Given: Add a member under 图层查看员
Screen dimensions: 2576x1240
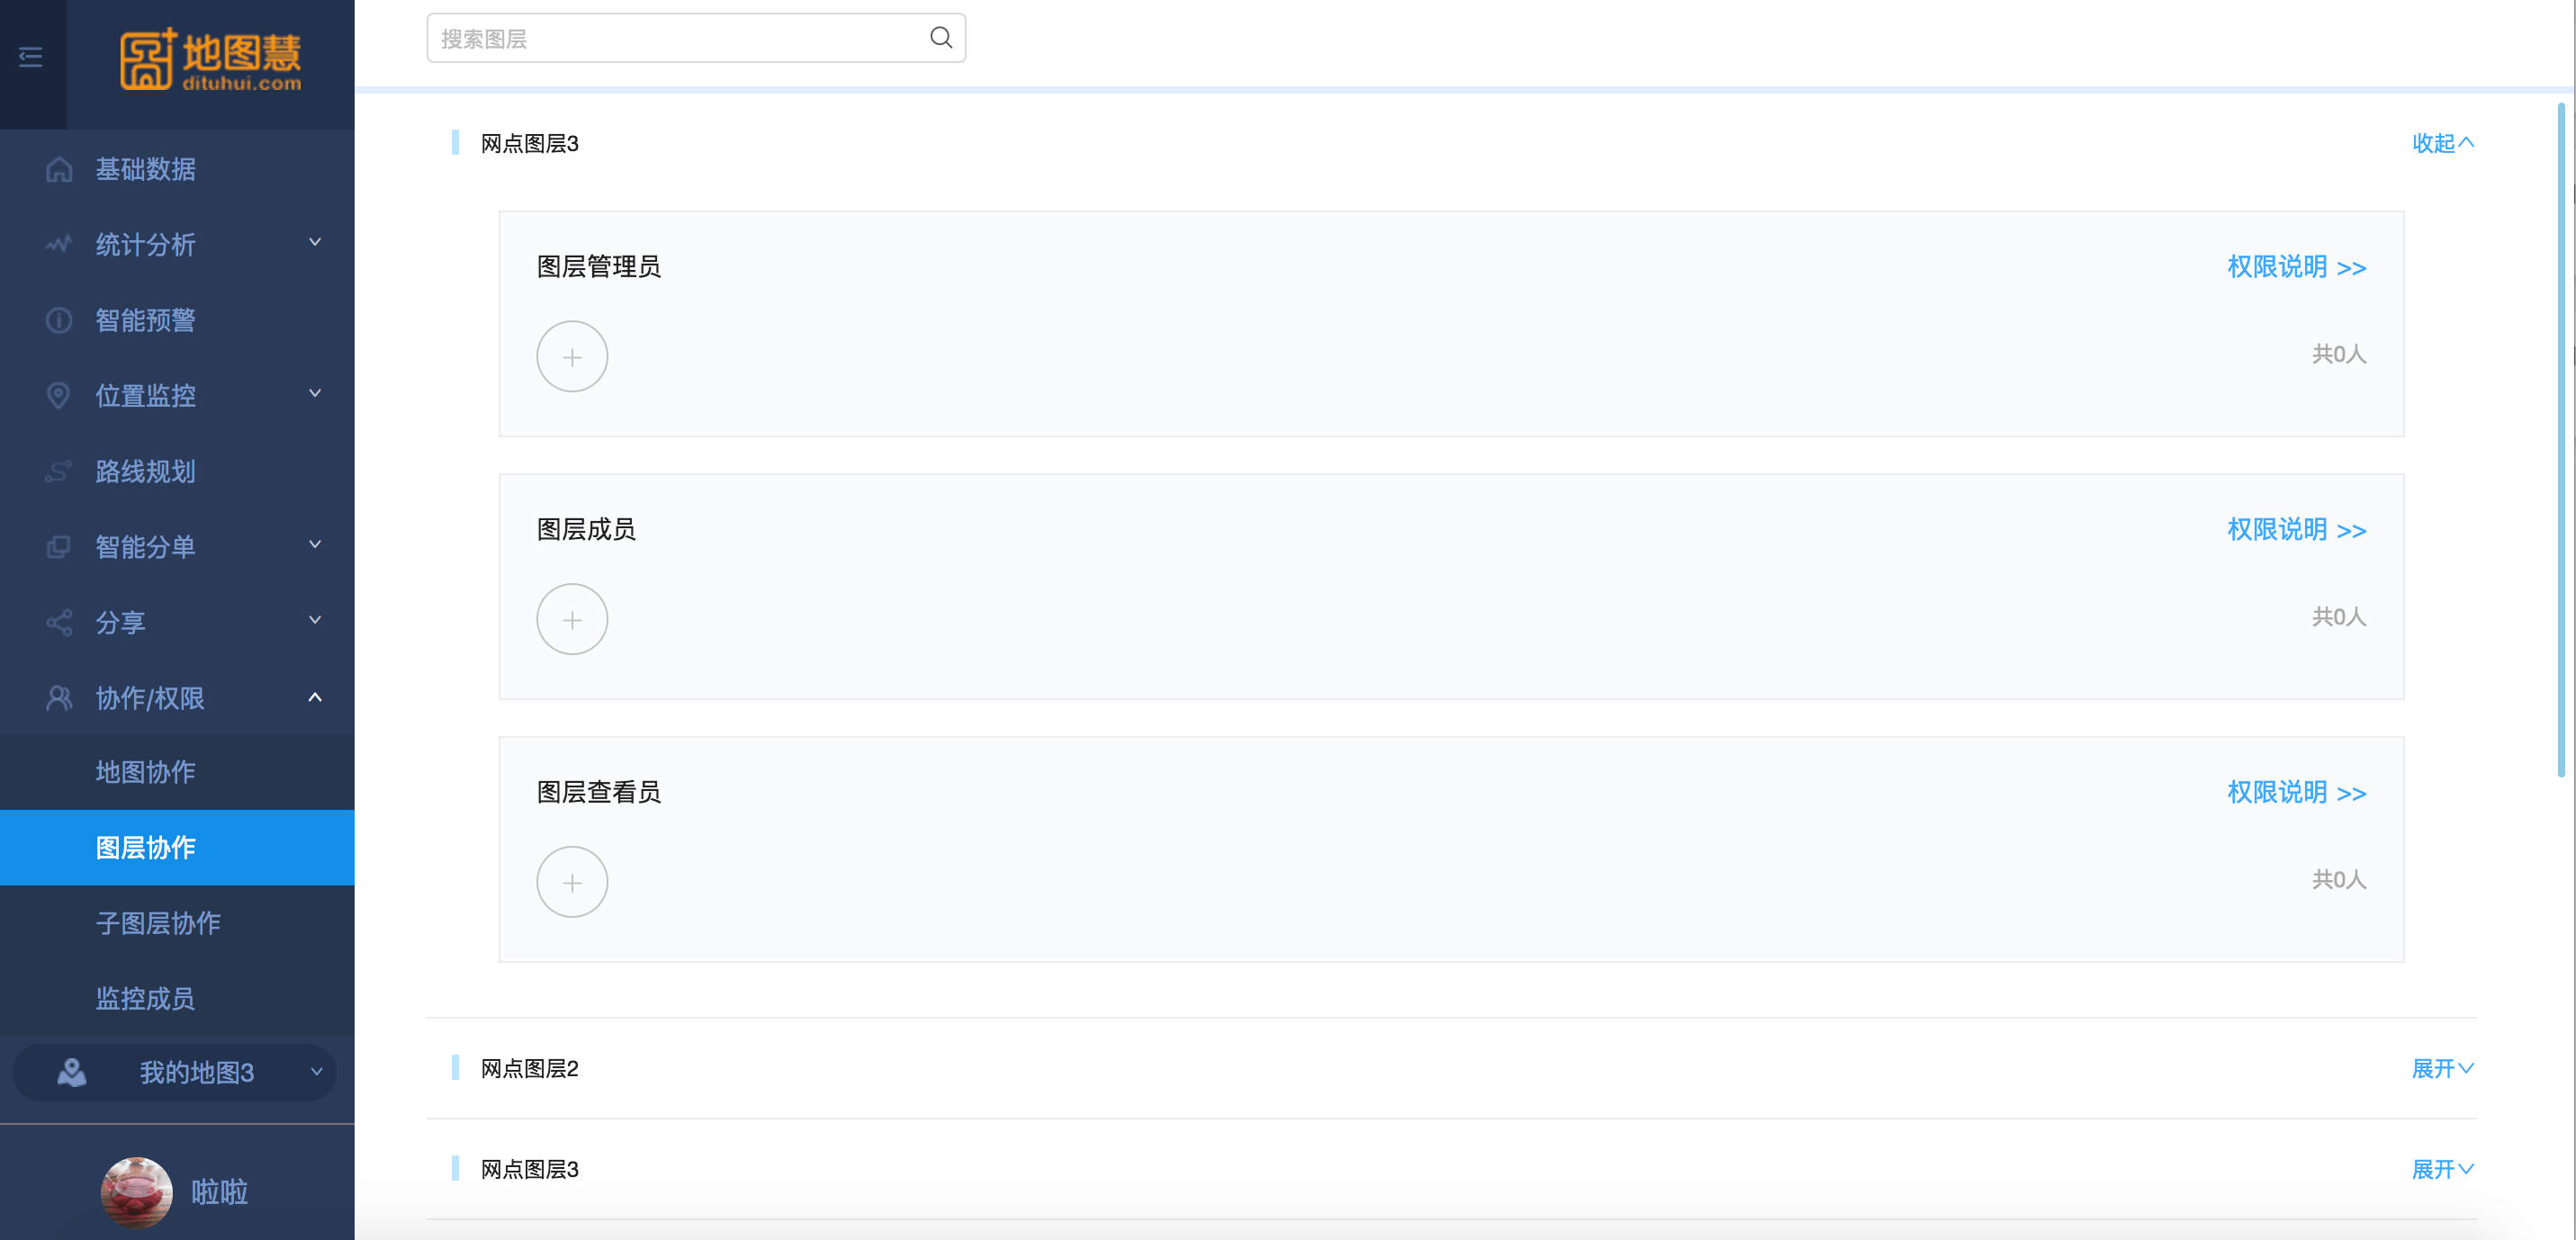Looking at the screenshot, I should pyautogui.click(x=572, y=883).
